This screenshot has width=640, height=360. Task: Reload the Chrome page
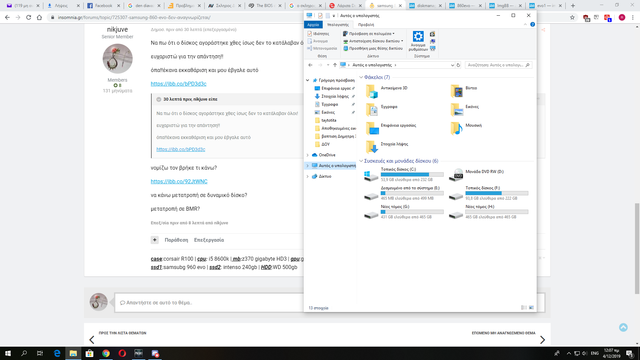[29, 18]
